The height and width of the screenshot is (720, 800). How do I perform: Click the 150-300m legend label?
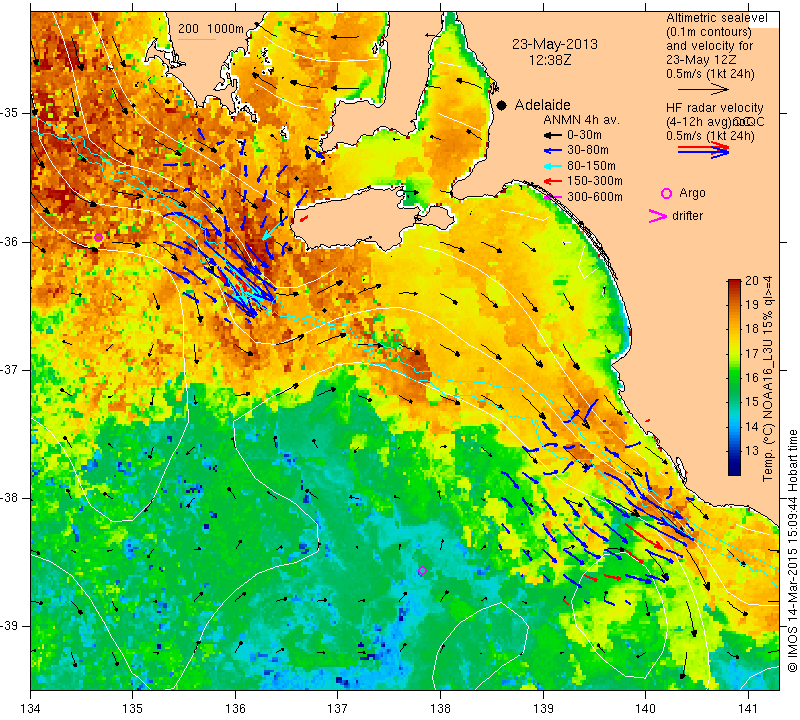595,181
